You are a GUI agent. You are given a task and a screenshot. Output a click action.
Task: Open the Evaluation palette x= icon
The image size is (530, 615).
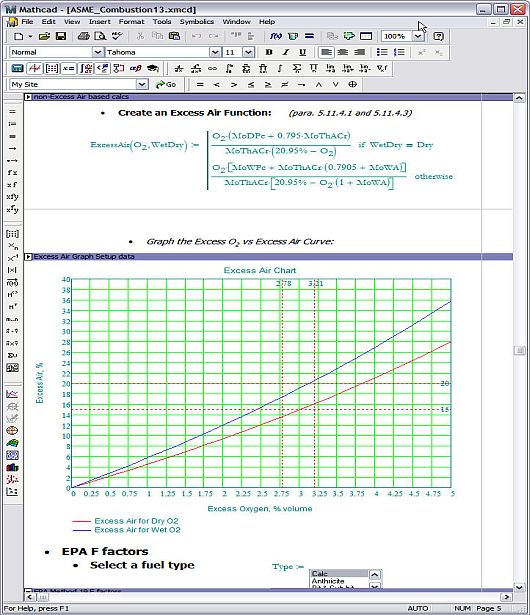click(x=68, y=69)
